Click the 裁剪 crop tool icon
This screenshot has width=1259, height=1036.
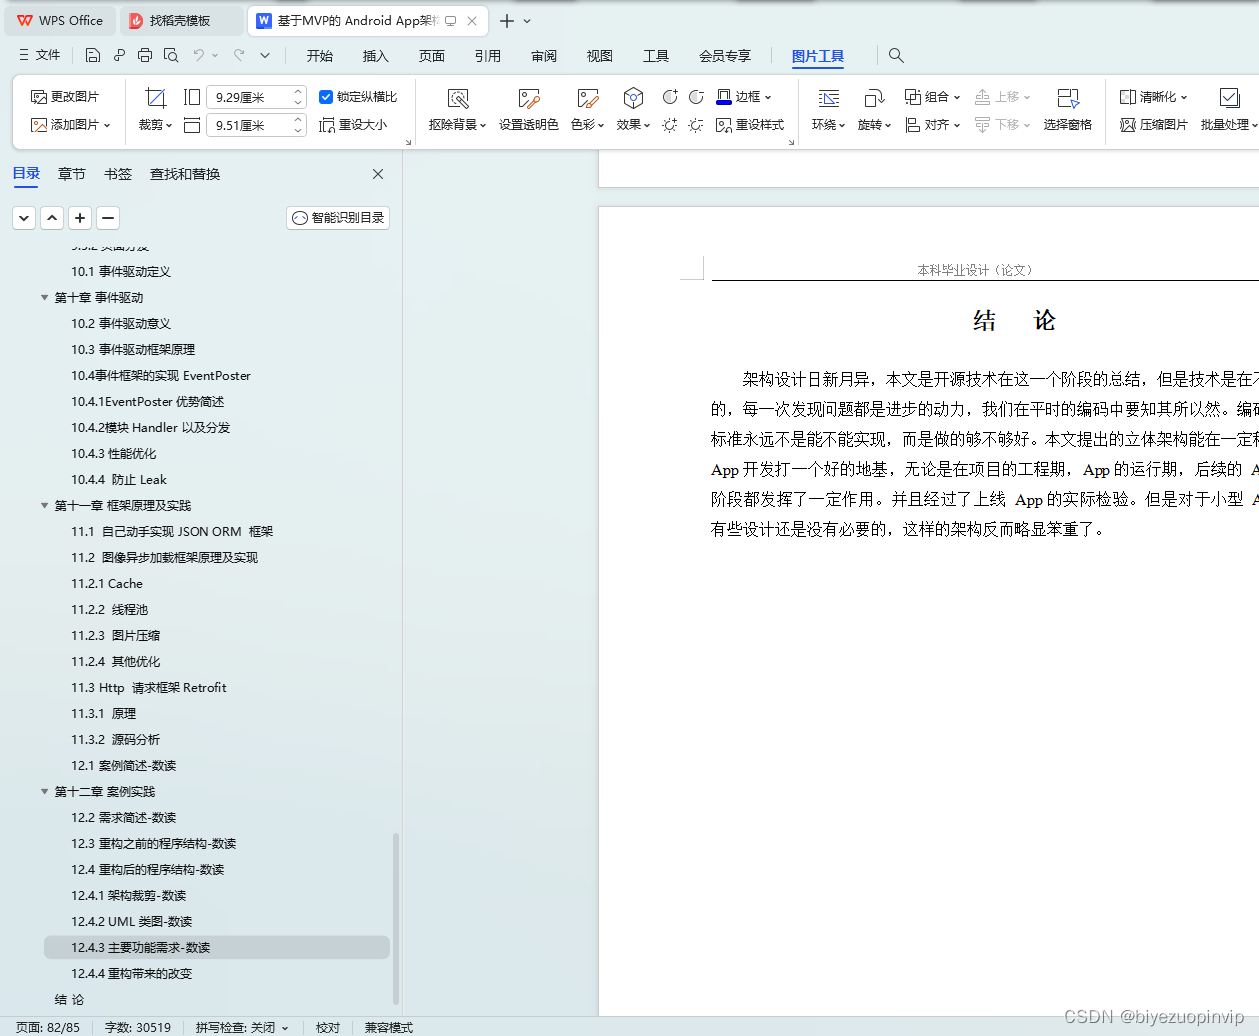[x=155, y=97]
